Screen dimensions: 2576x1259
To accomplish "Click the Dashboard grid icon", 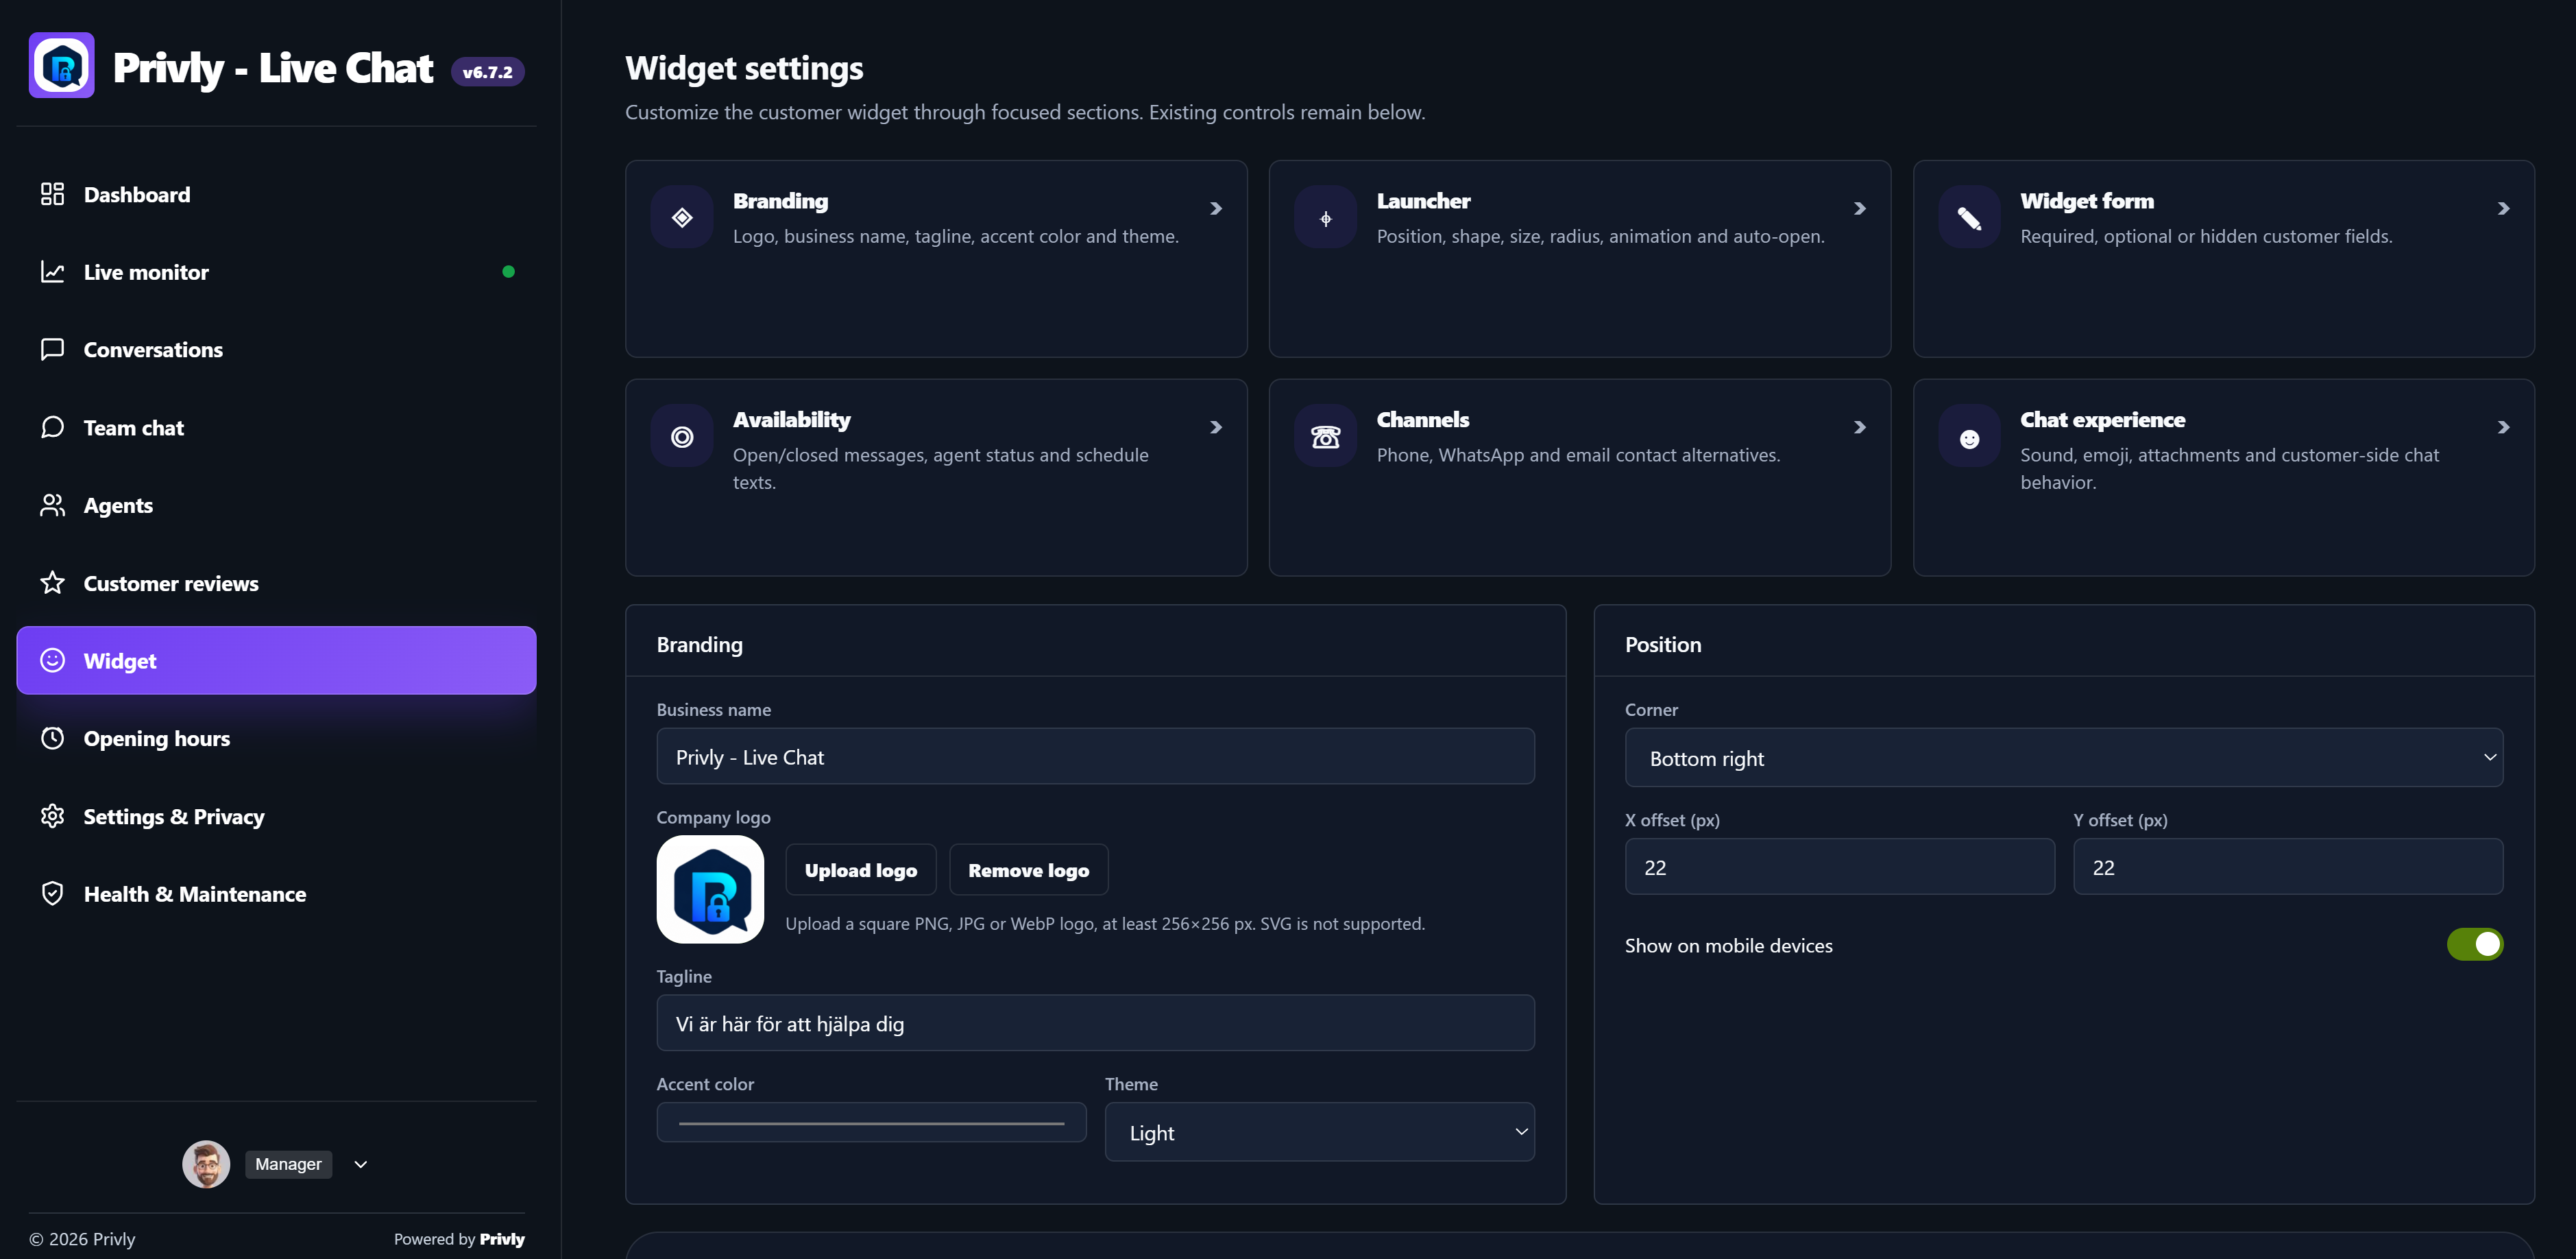I will [52, 194].
